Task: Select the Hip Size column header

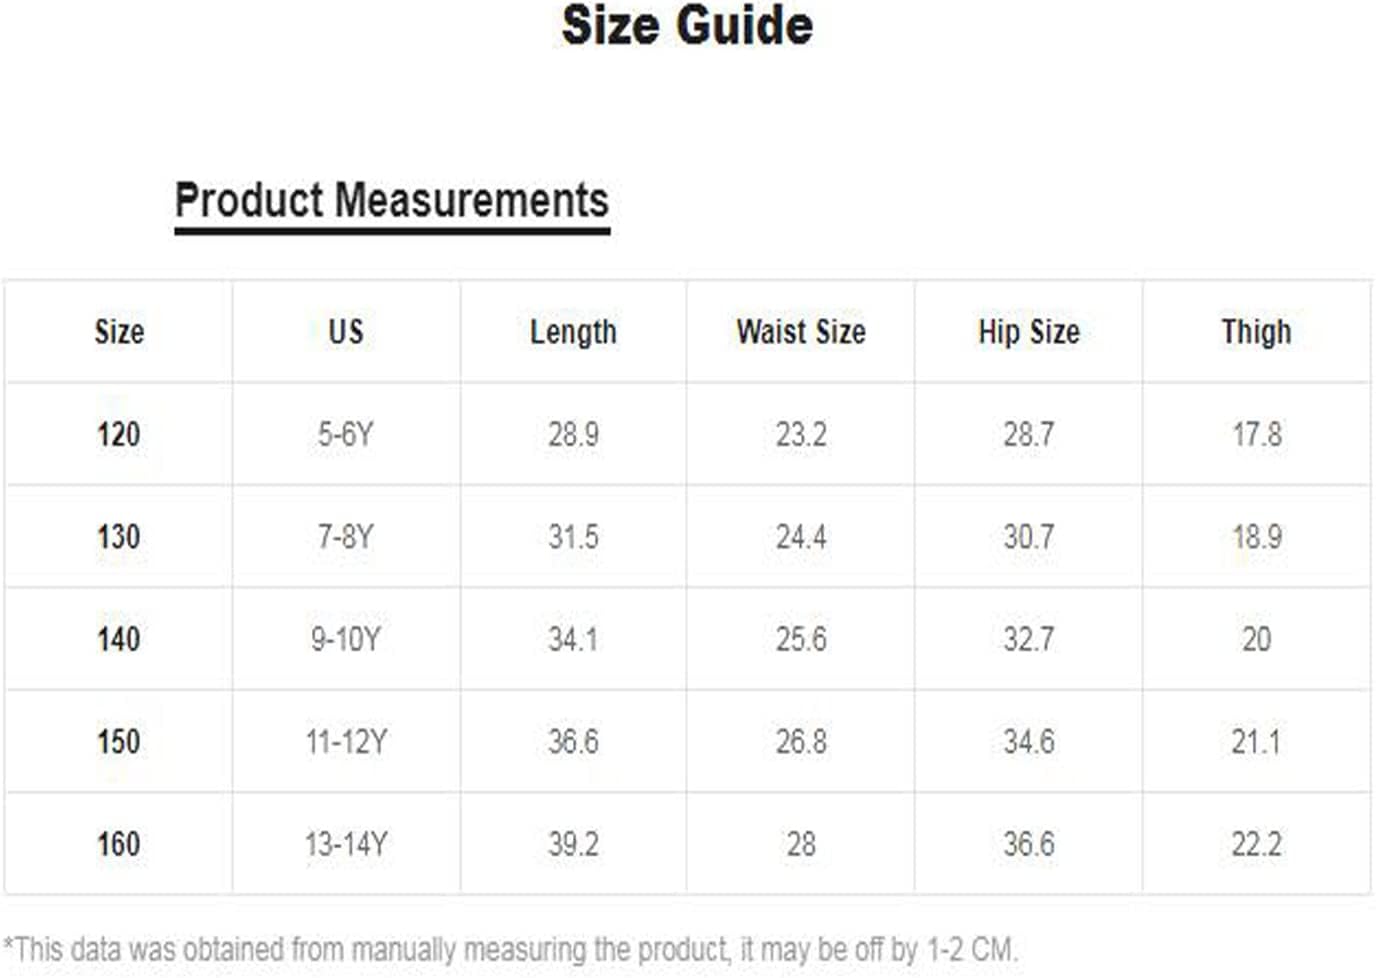Action: point(1029,332)
